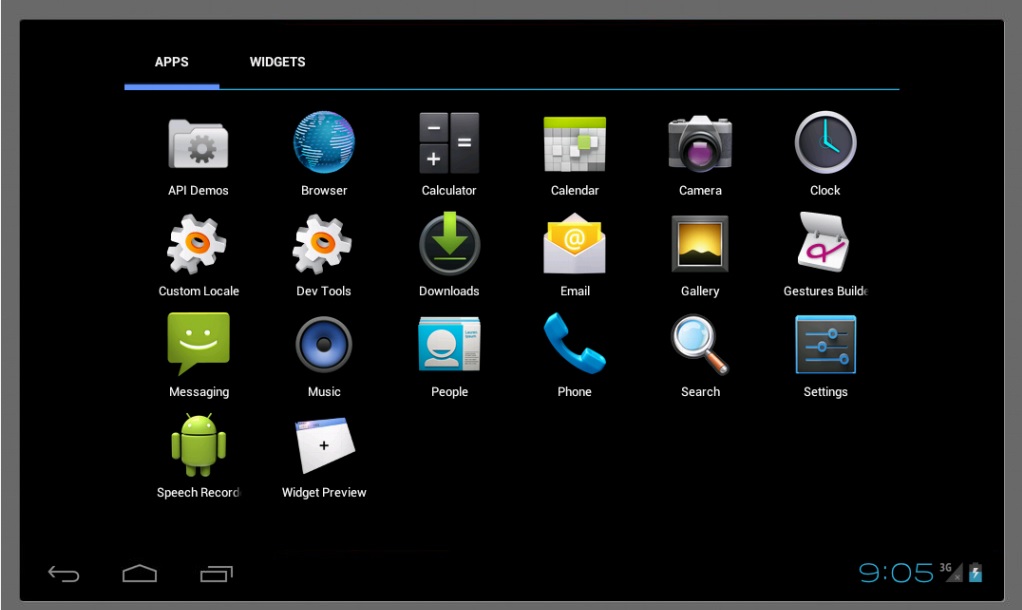
Task: Open the Calendar app icon
Action: coord(574,144)
